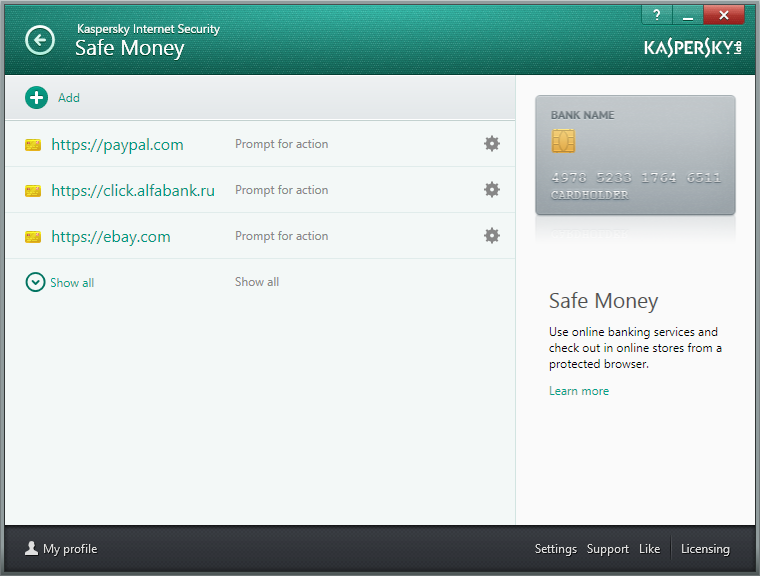The image size is (760, 576).
Task: Open the gear settings for paypal.com
Action: pyautogui.click(x=491, y=144)
